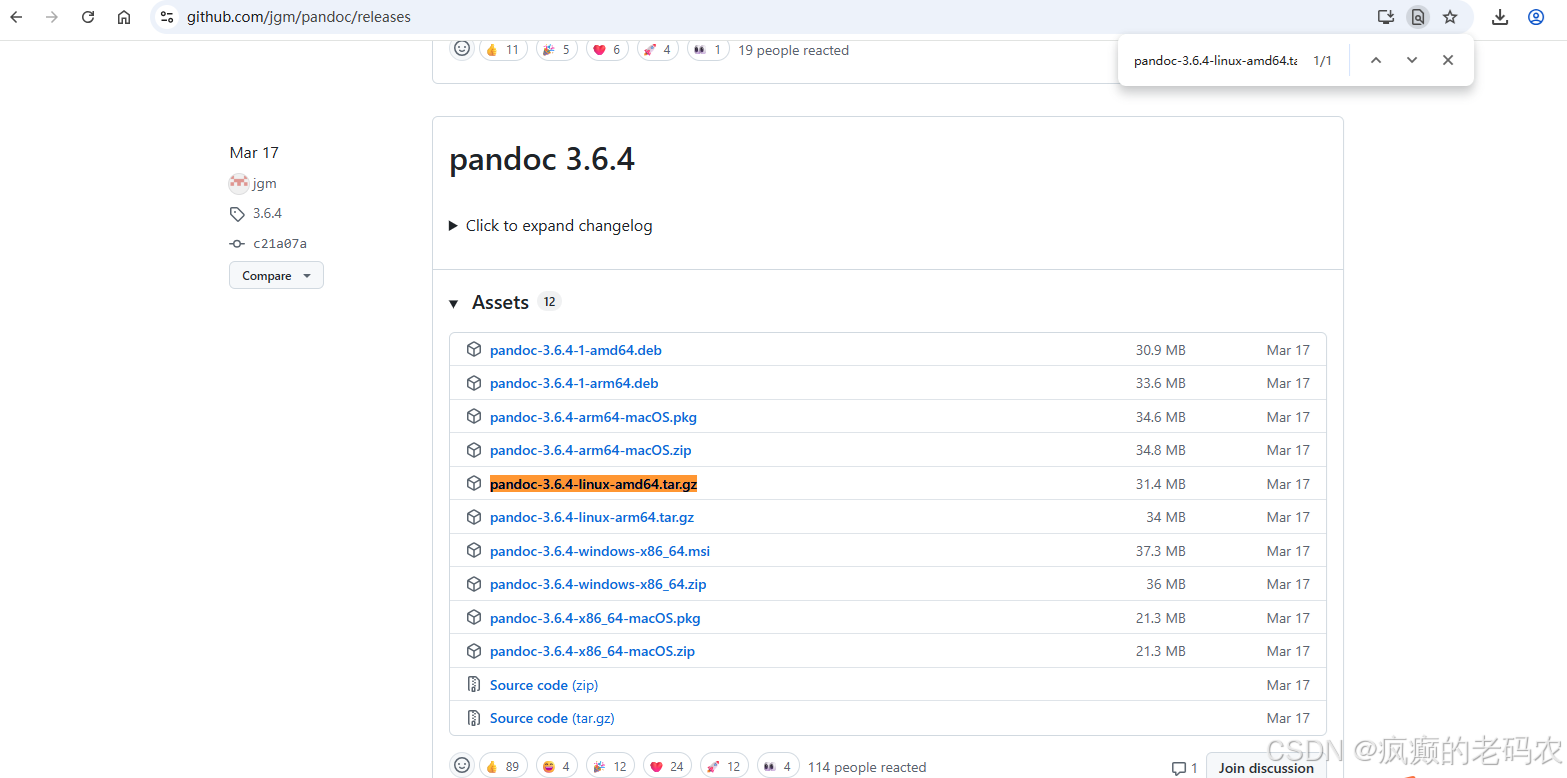Download pandoc-3.6.4-1-arm64.deb
Viewport: 1567px width, 778px height.
(x=574, y=383)
